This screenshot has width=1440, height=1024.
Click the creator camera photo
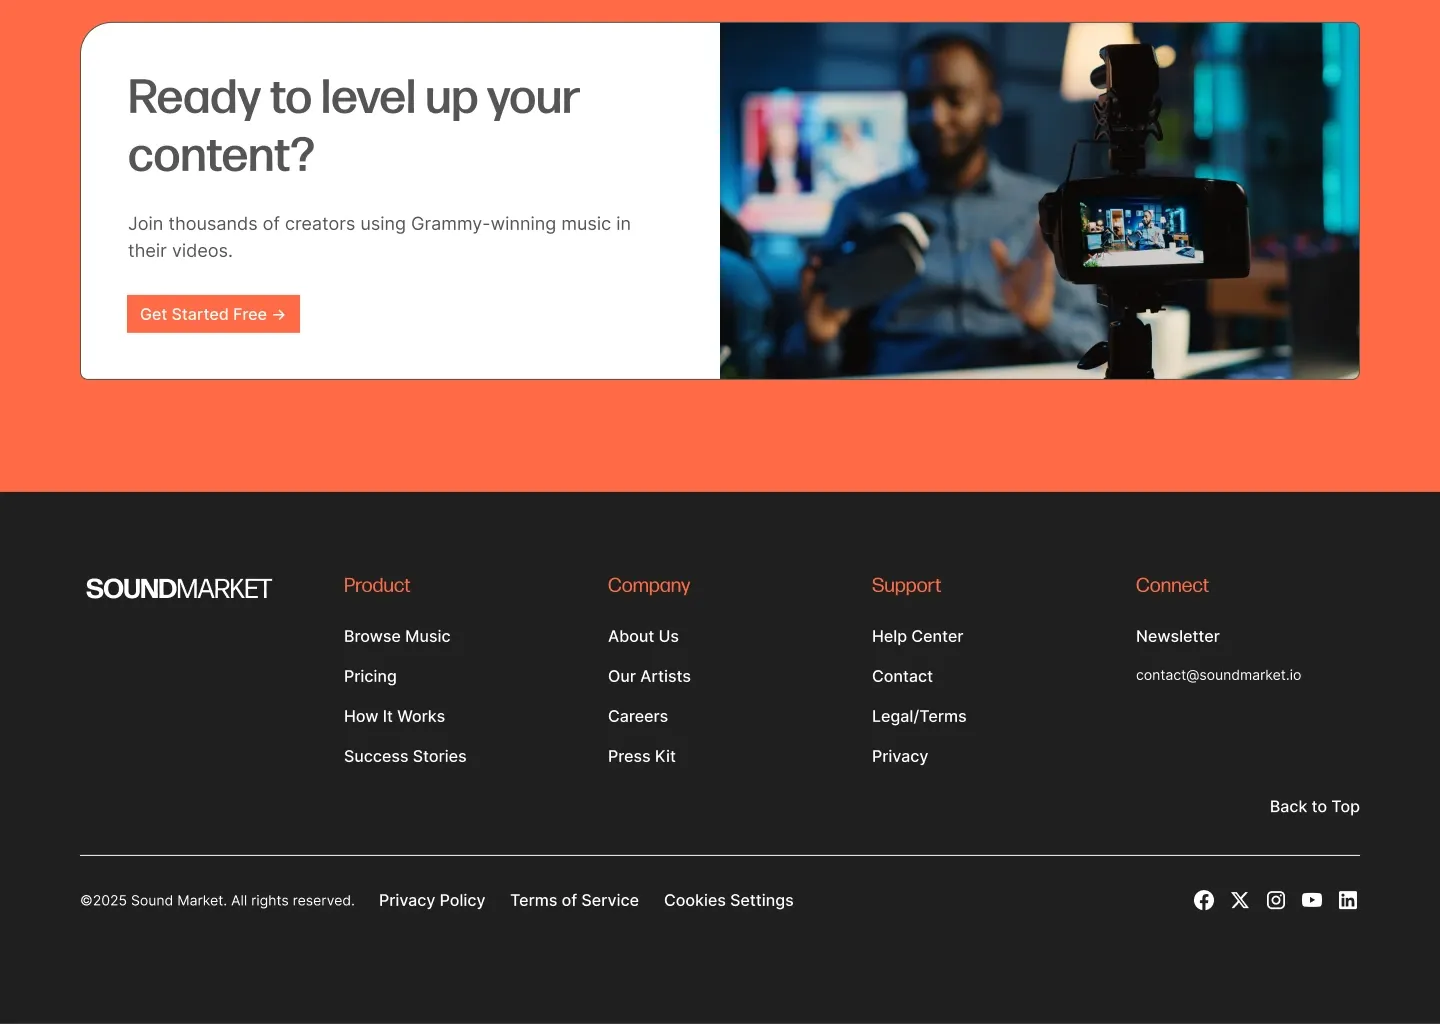pos(1040,201)
